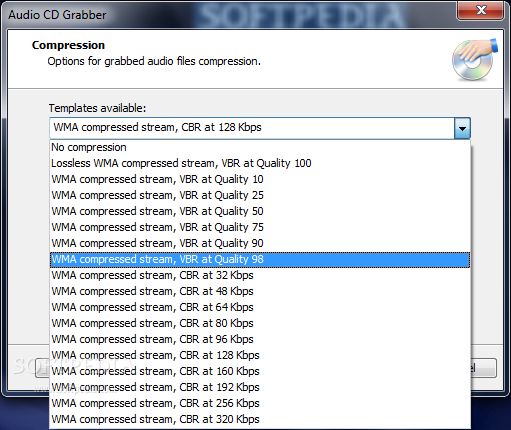Viewport: 511px width, 430px height.
Task: Select WMA CBR at 192 Kbps
Action: tap(260, 387)
